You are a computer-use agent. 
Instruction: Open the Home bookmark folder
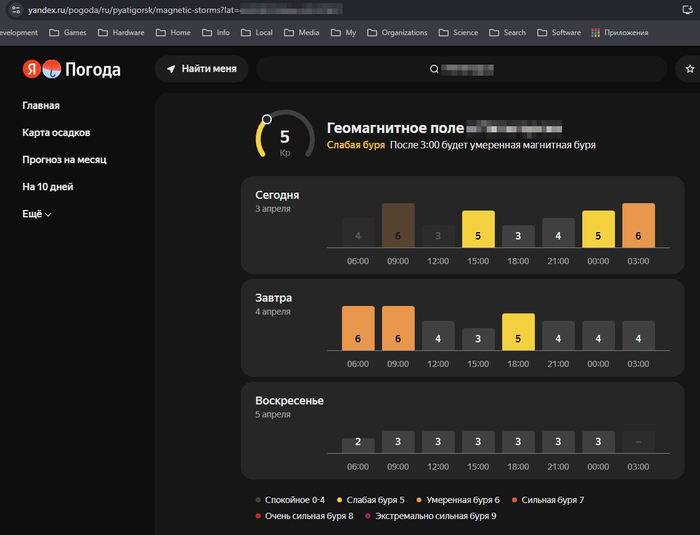(173, 33)
